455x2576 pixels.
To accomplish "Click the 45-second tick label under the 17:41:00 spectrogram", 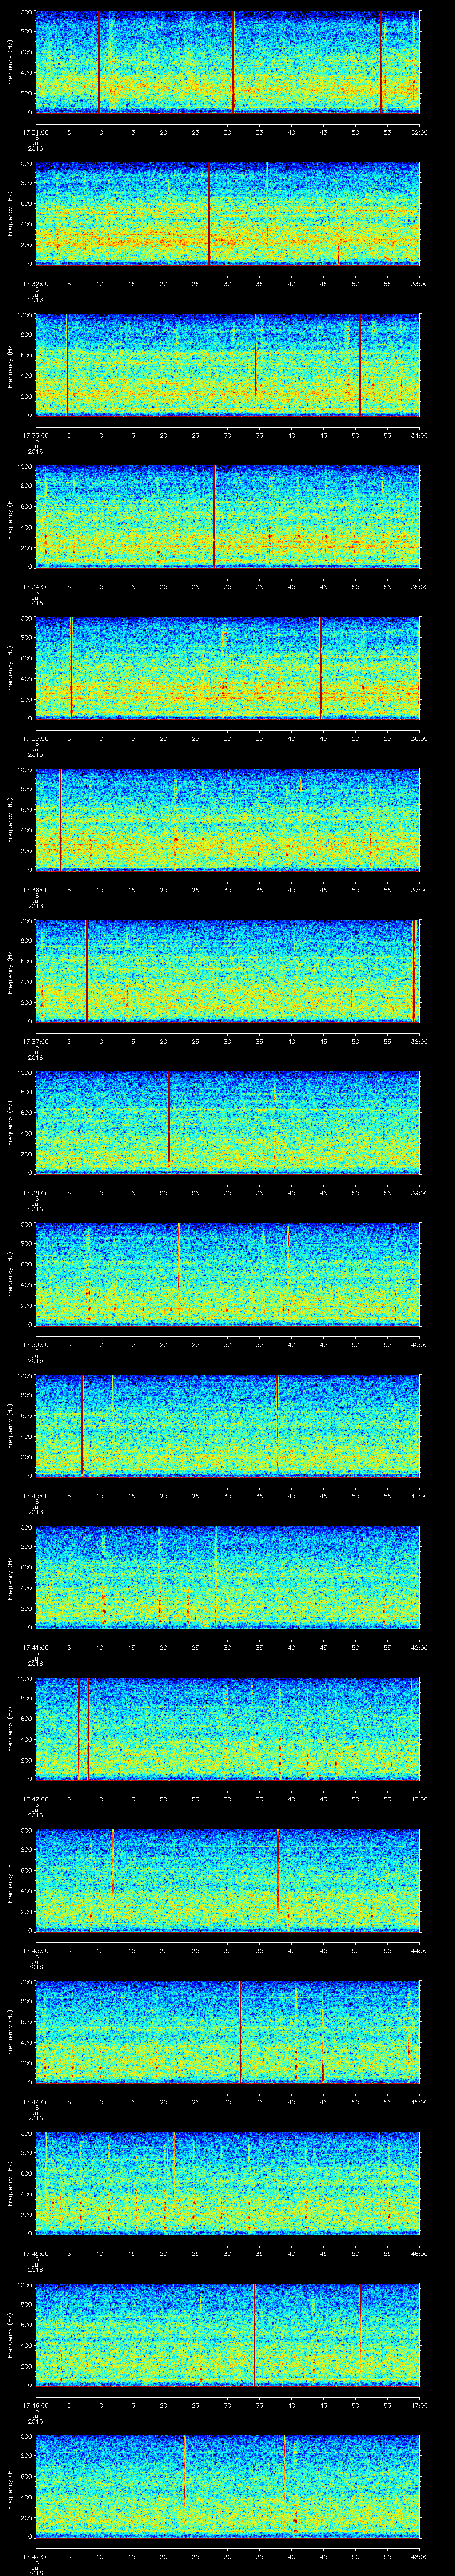I will click(324, 1647).
